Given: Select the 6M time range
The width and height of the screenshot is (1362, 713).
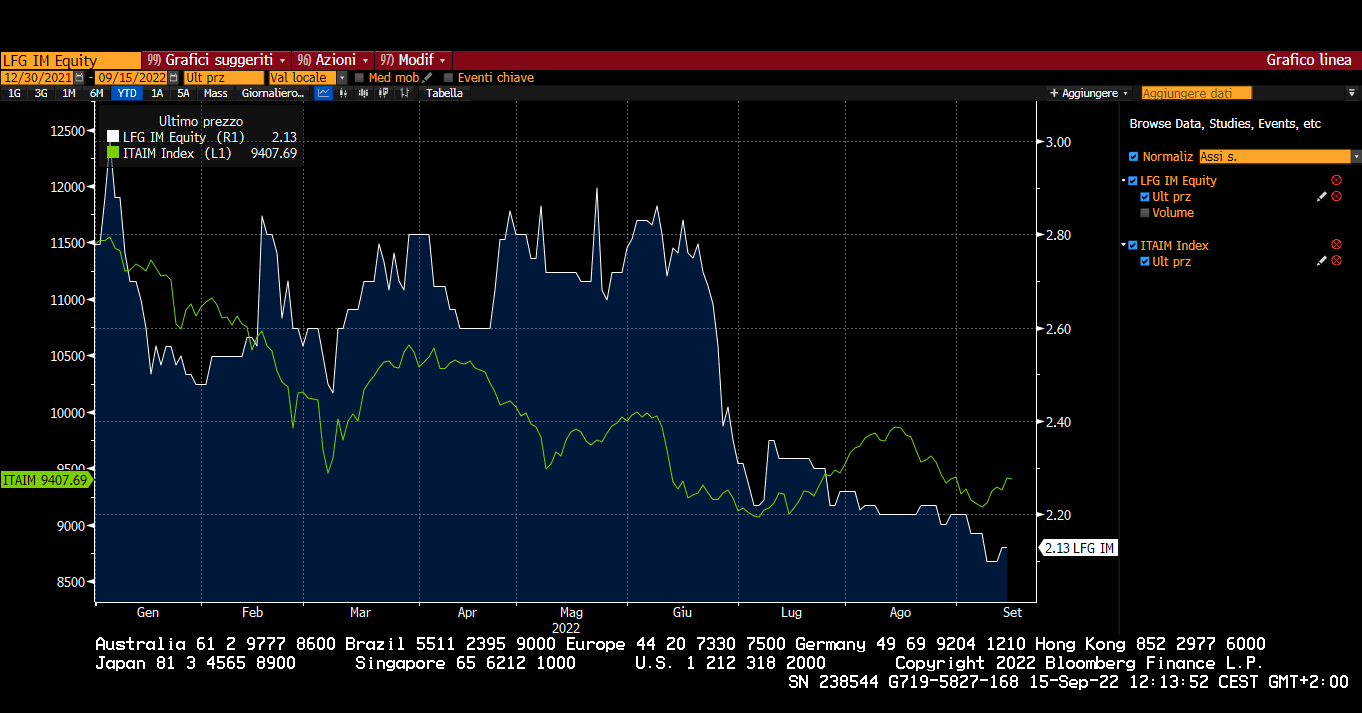Looking at the screenshot, I should tap(96, 93).
